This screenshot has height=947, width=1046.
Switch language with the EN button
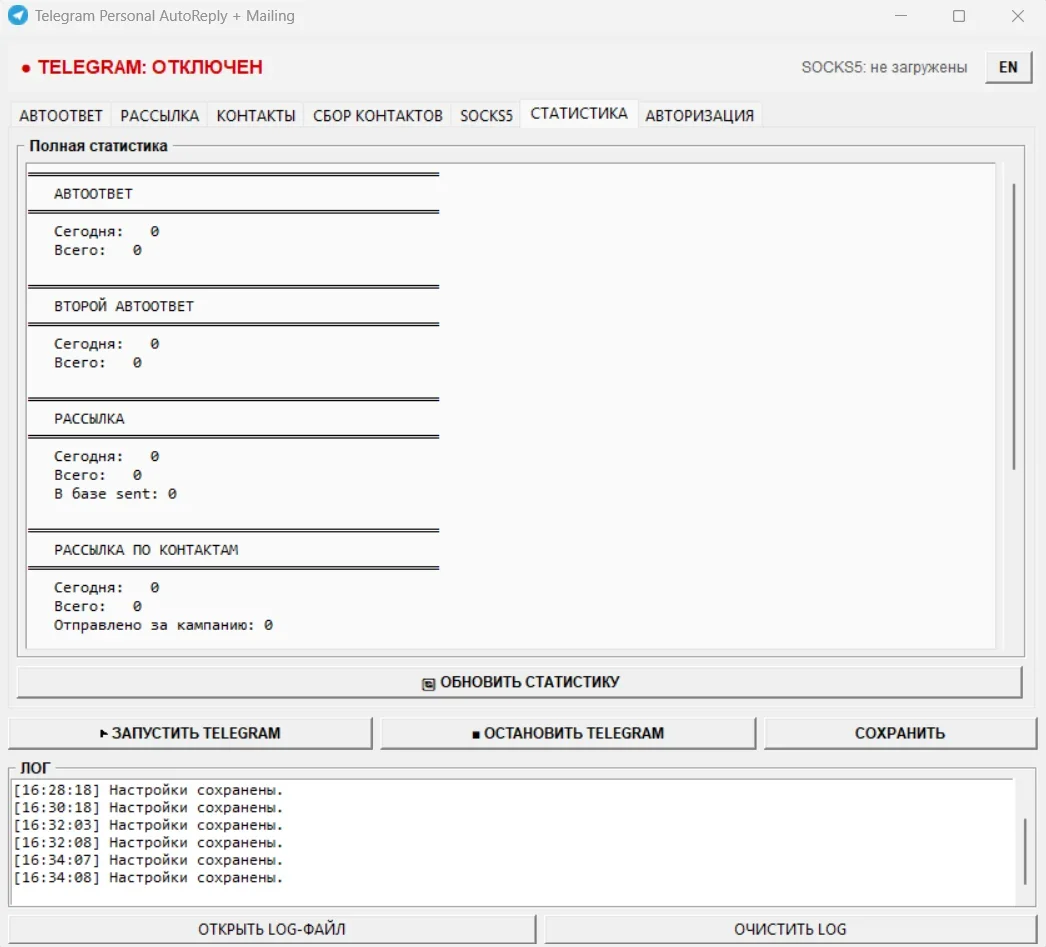[1008, 67]
